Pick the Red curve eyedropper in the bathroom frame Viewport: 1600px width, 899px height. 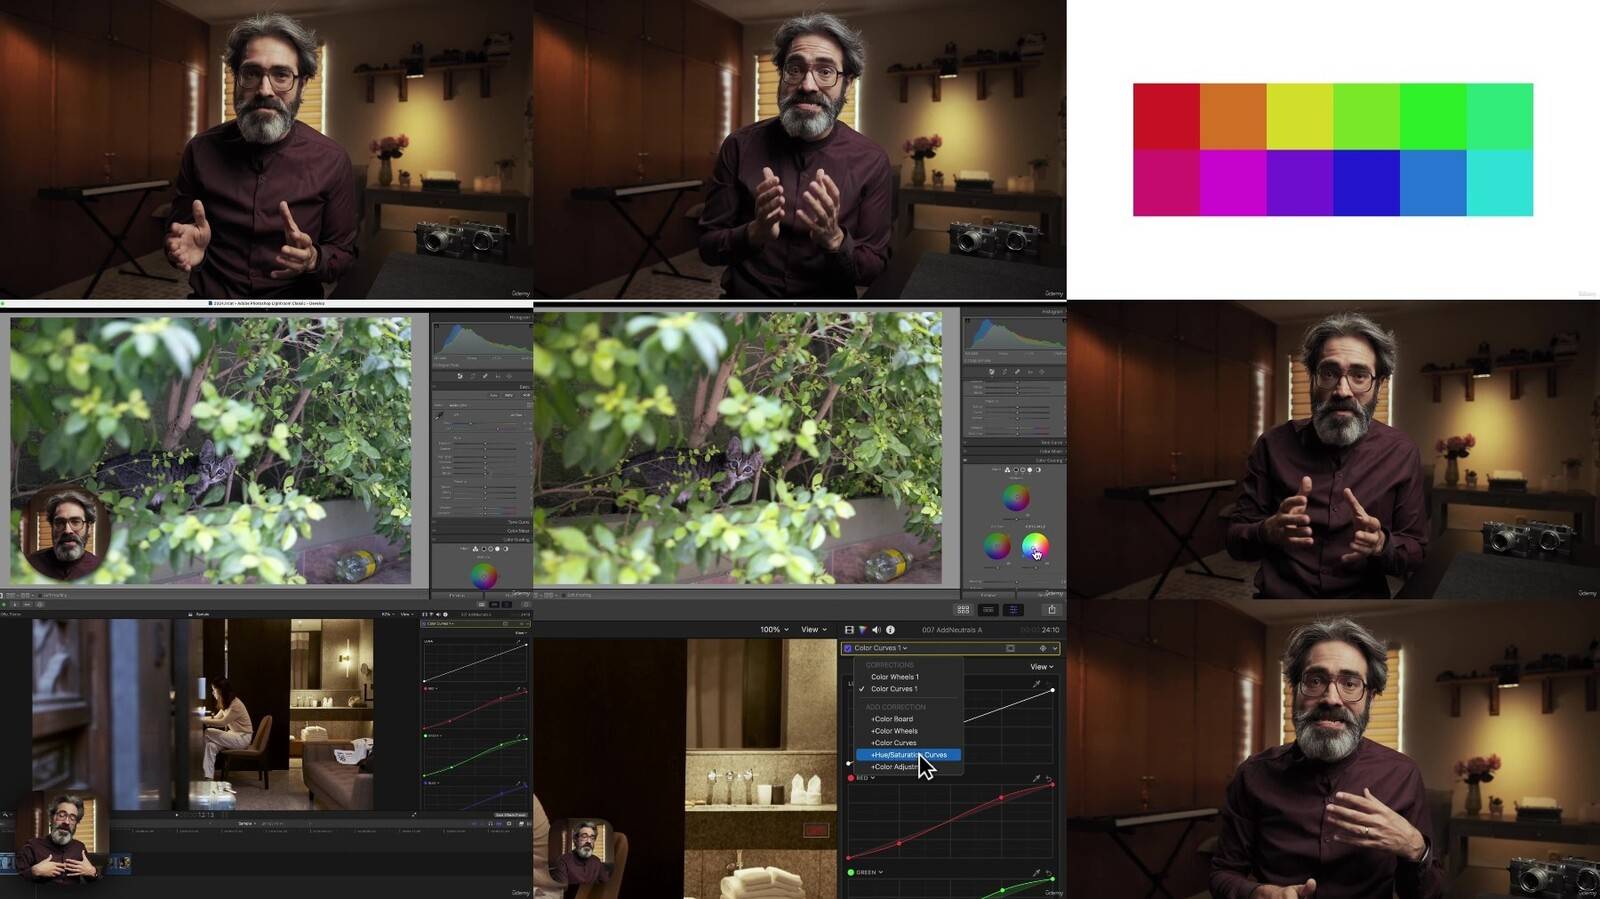pos(1036,778)
